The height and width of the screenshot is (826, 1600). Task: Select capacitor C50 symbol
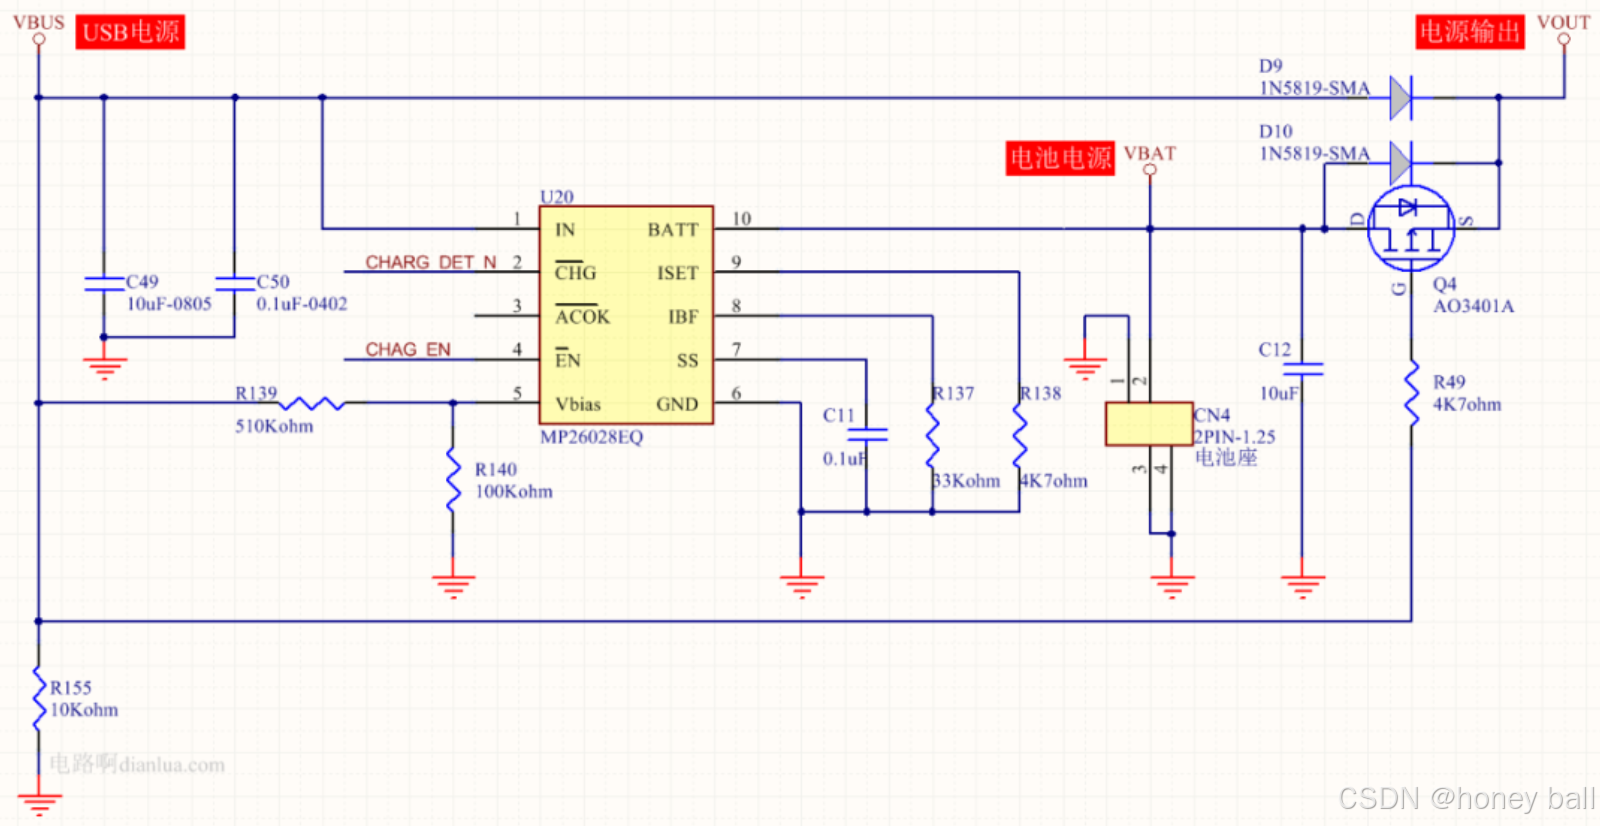[235, 283]
